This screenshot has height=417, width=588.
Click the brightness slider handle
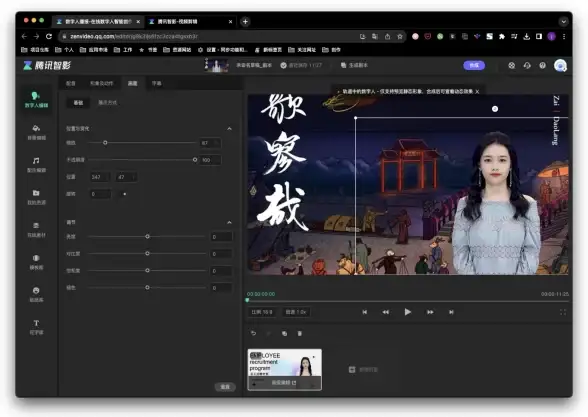pos(147,236)
